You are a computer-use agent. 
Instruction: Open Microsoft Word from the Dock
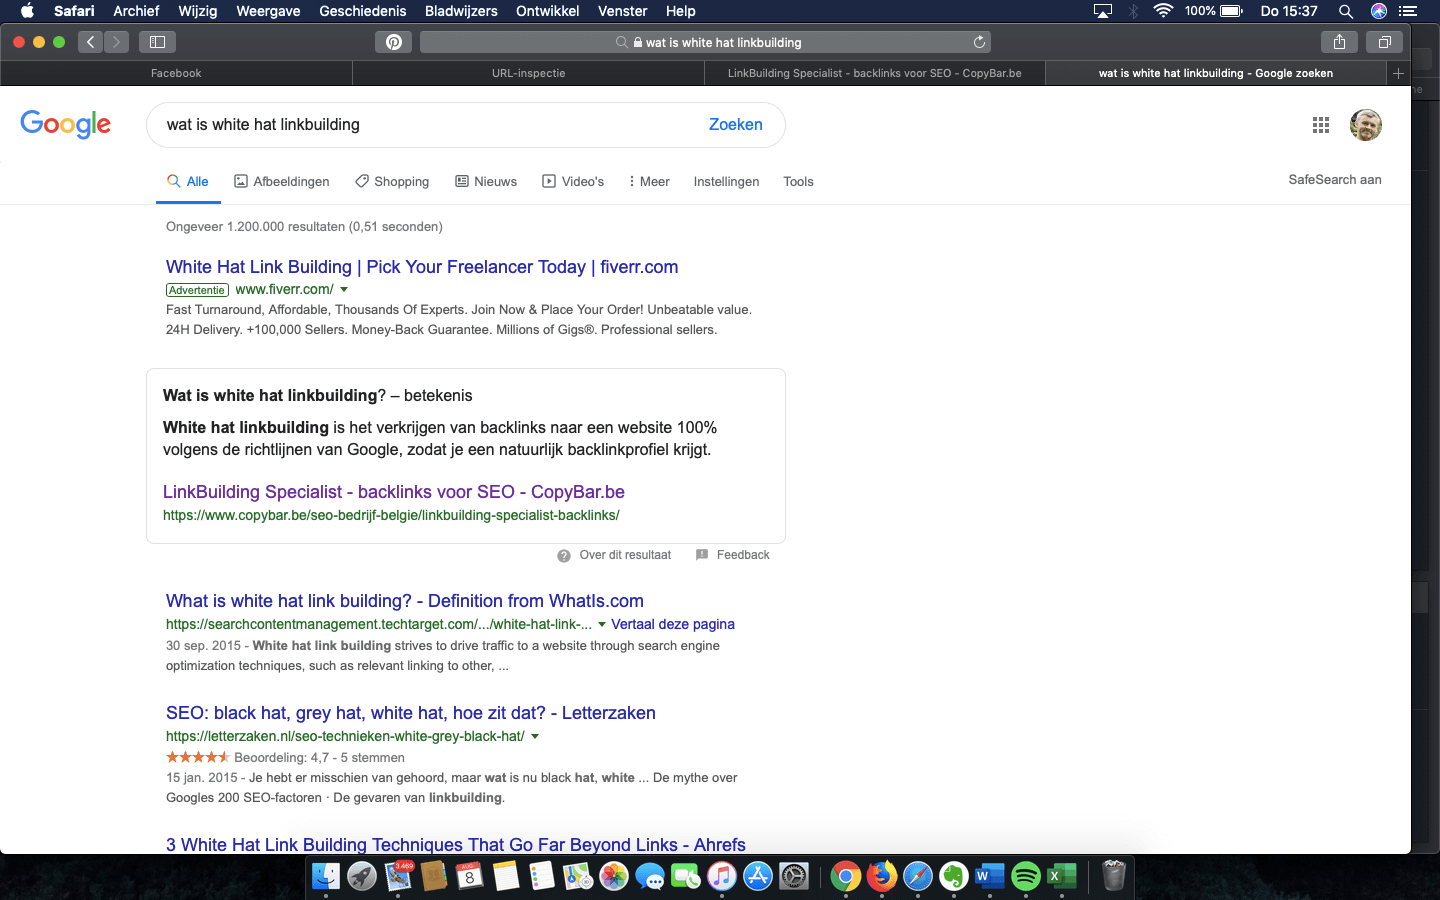(990, 876)
